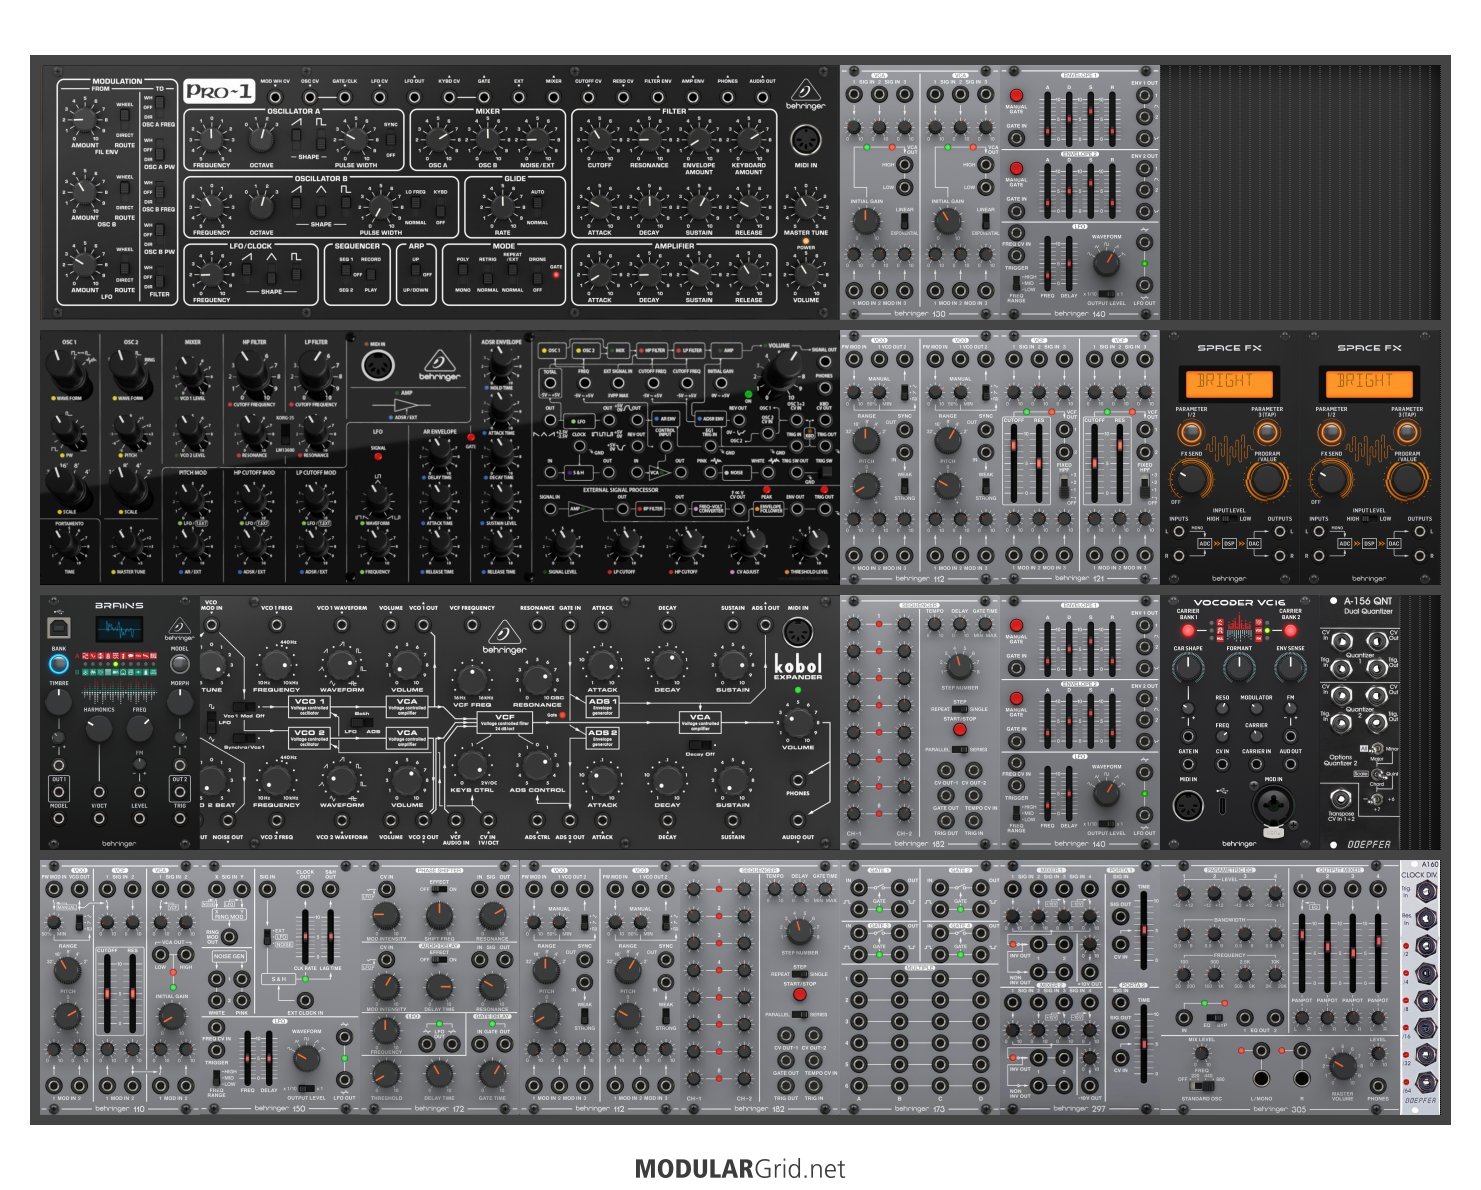Click the Vocoder MIDI IN DIN socket
Image resolution: width=1481 pixels, height=1190 pixels.
[1188, 804]
